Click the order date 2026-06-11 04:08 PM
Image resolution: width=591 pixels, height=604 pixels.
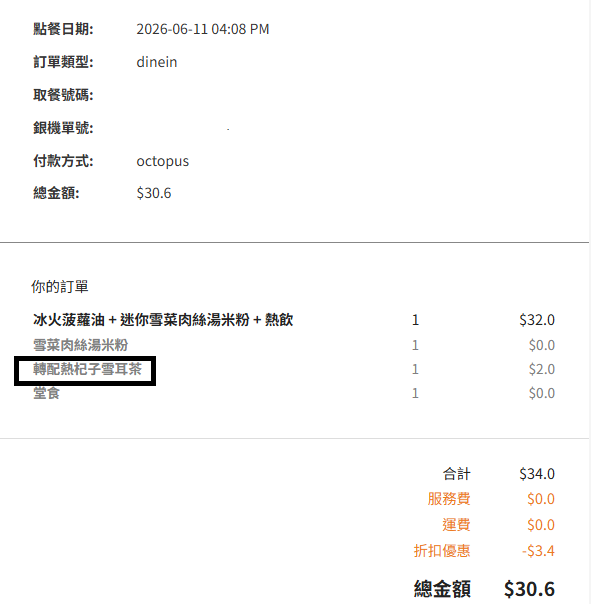203,29
